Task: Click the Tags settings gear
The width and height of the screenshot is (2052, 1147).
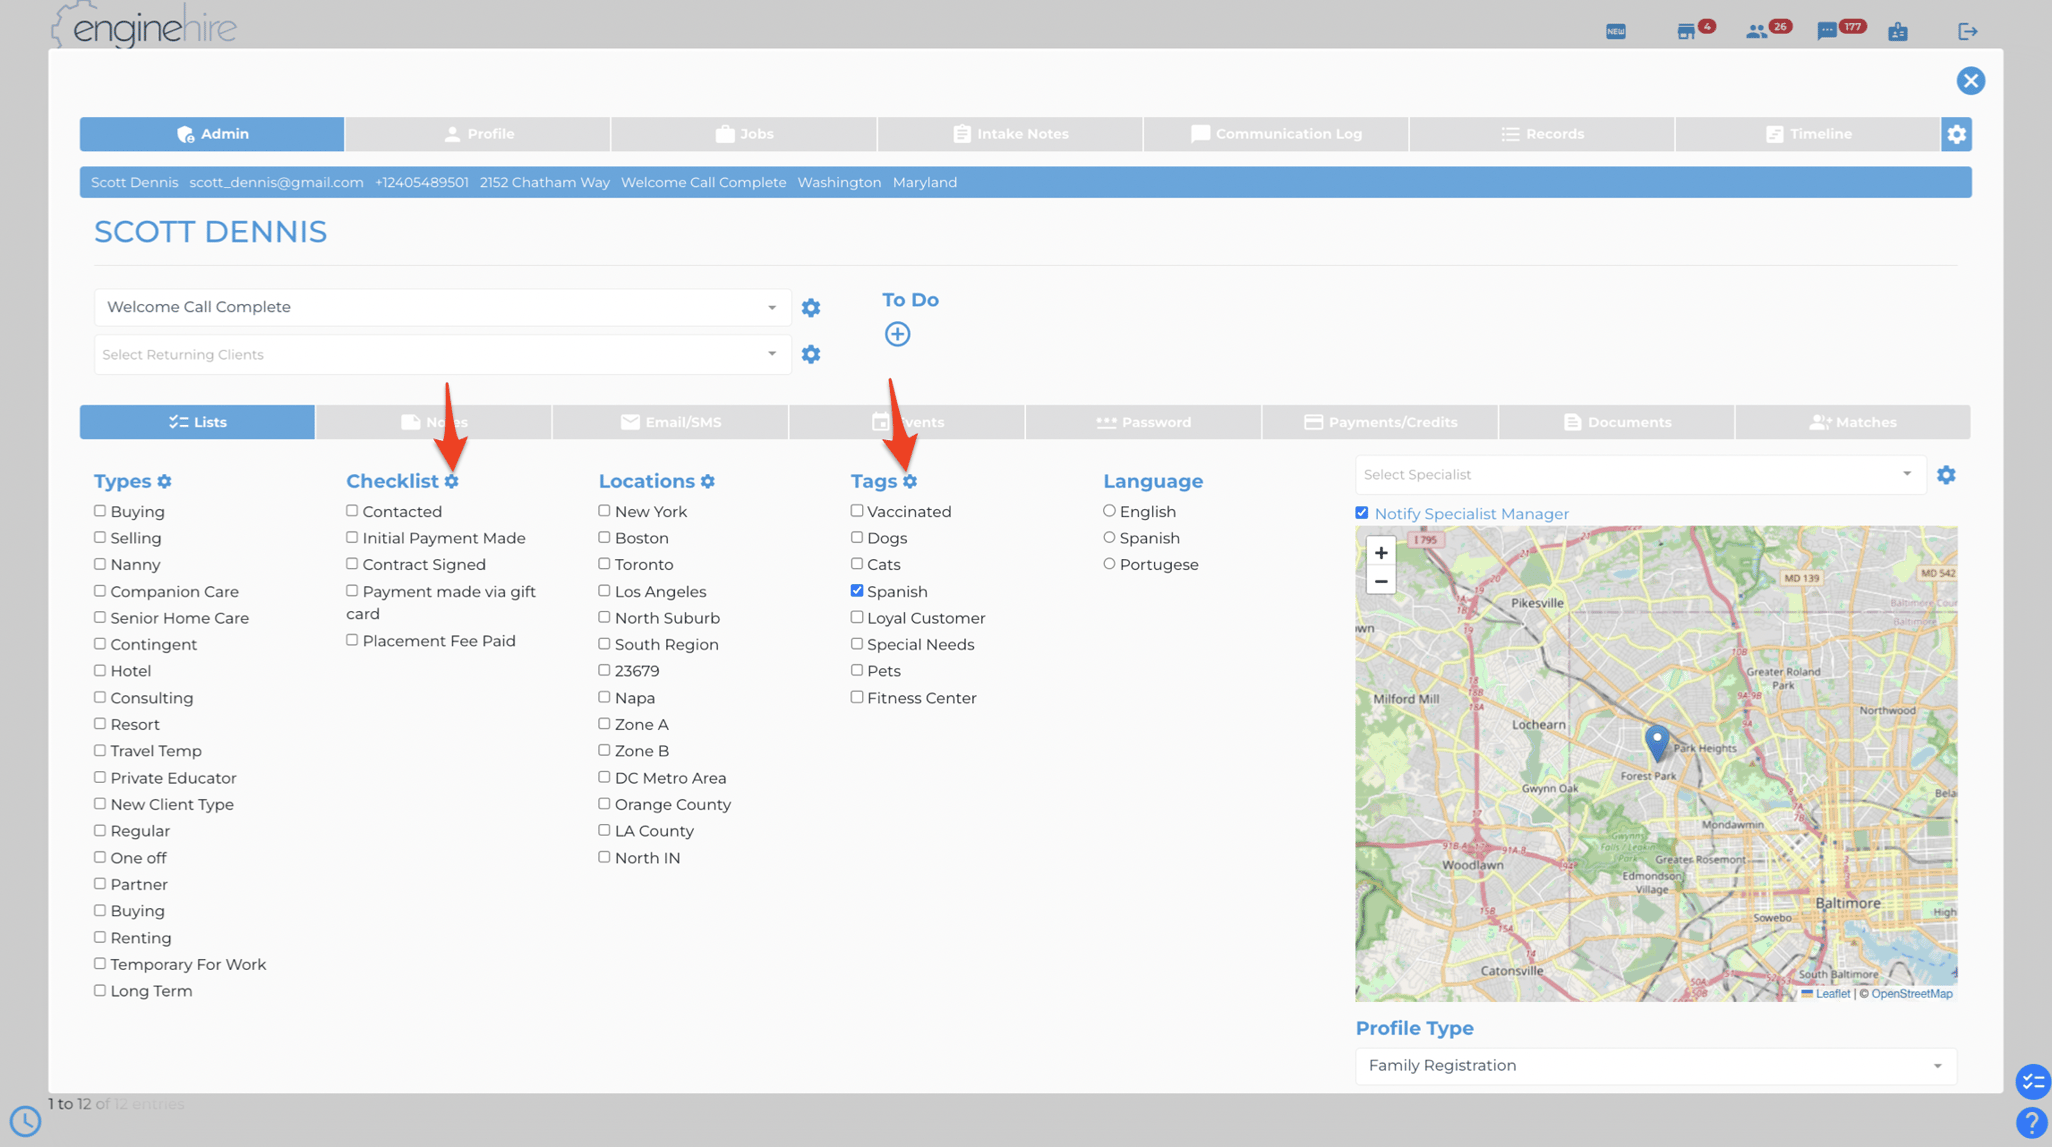Action: coord(910,481)
